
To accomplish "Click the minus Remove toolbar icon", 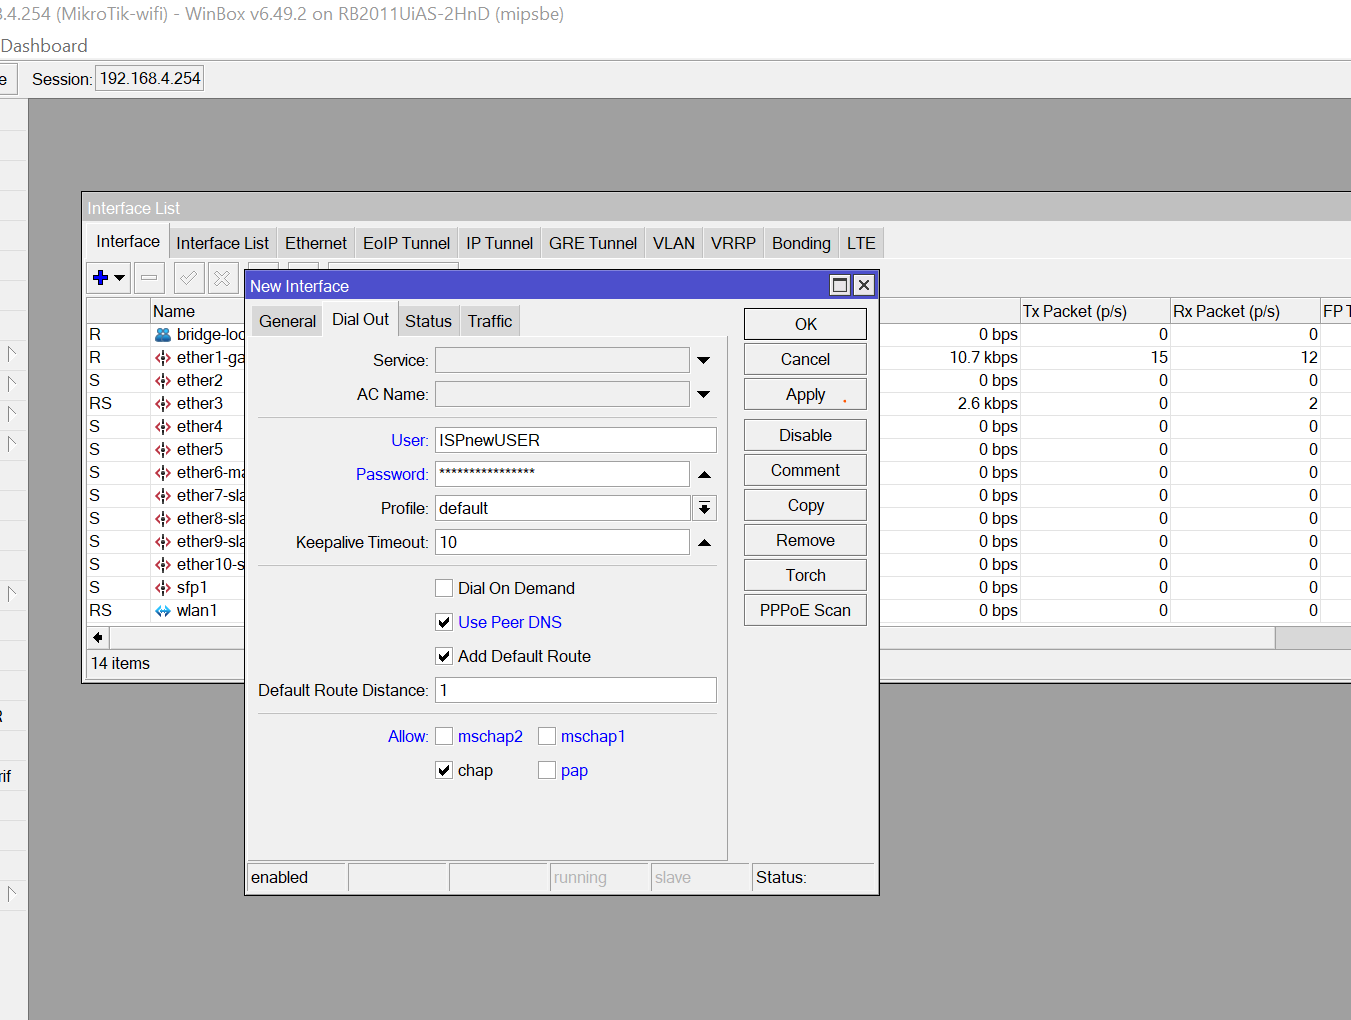I will 149,278.
